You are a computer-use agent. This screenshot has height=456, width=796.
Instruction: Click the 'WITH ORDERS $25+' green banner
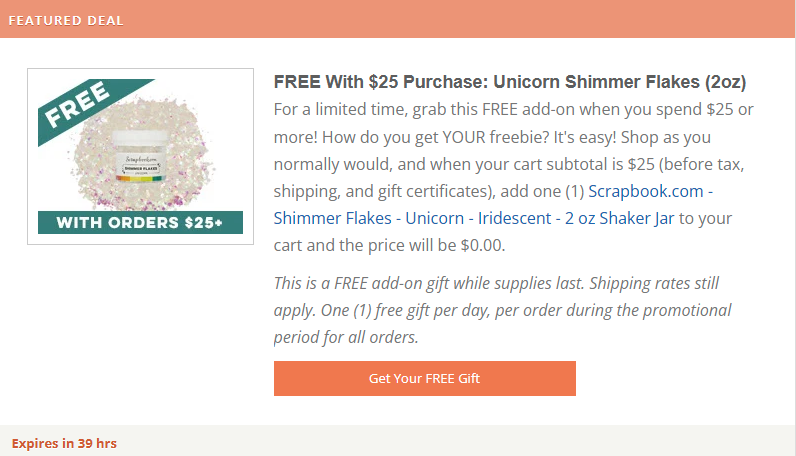click(139, 223)
